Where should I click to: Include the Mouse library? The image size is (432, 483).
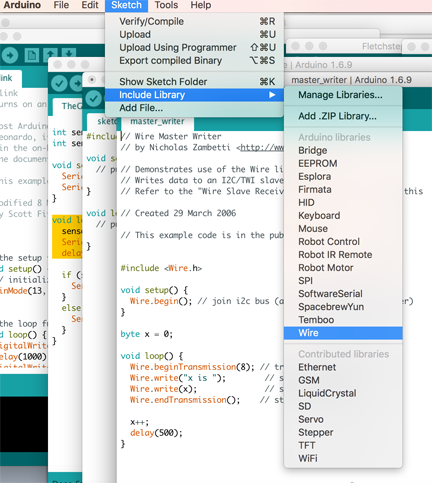pos(343,228)
